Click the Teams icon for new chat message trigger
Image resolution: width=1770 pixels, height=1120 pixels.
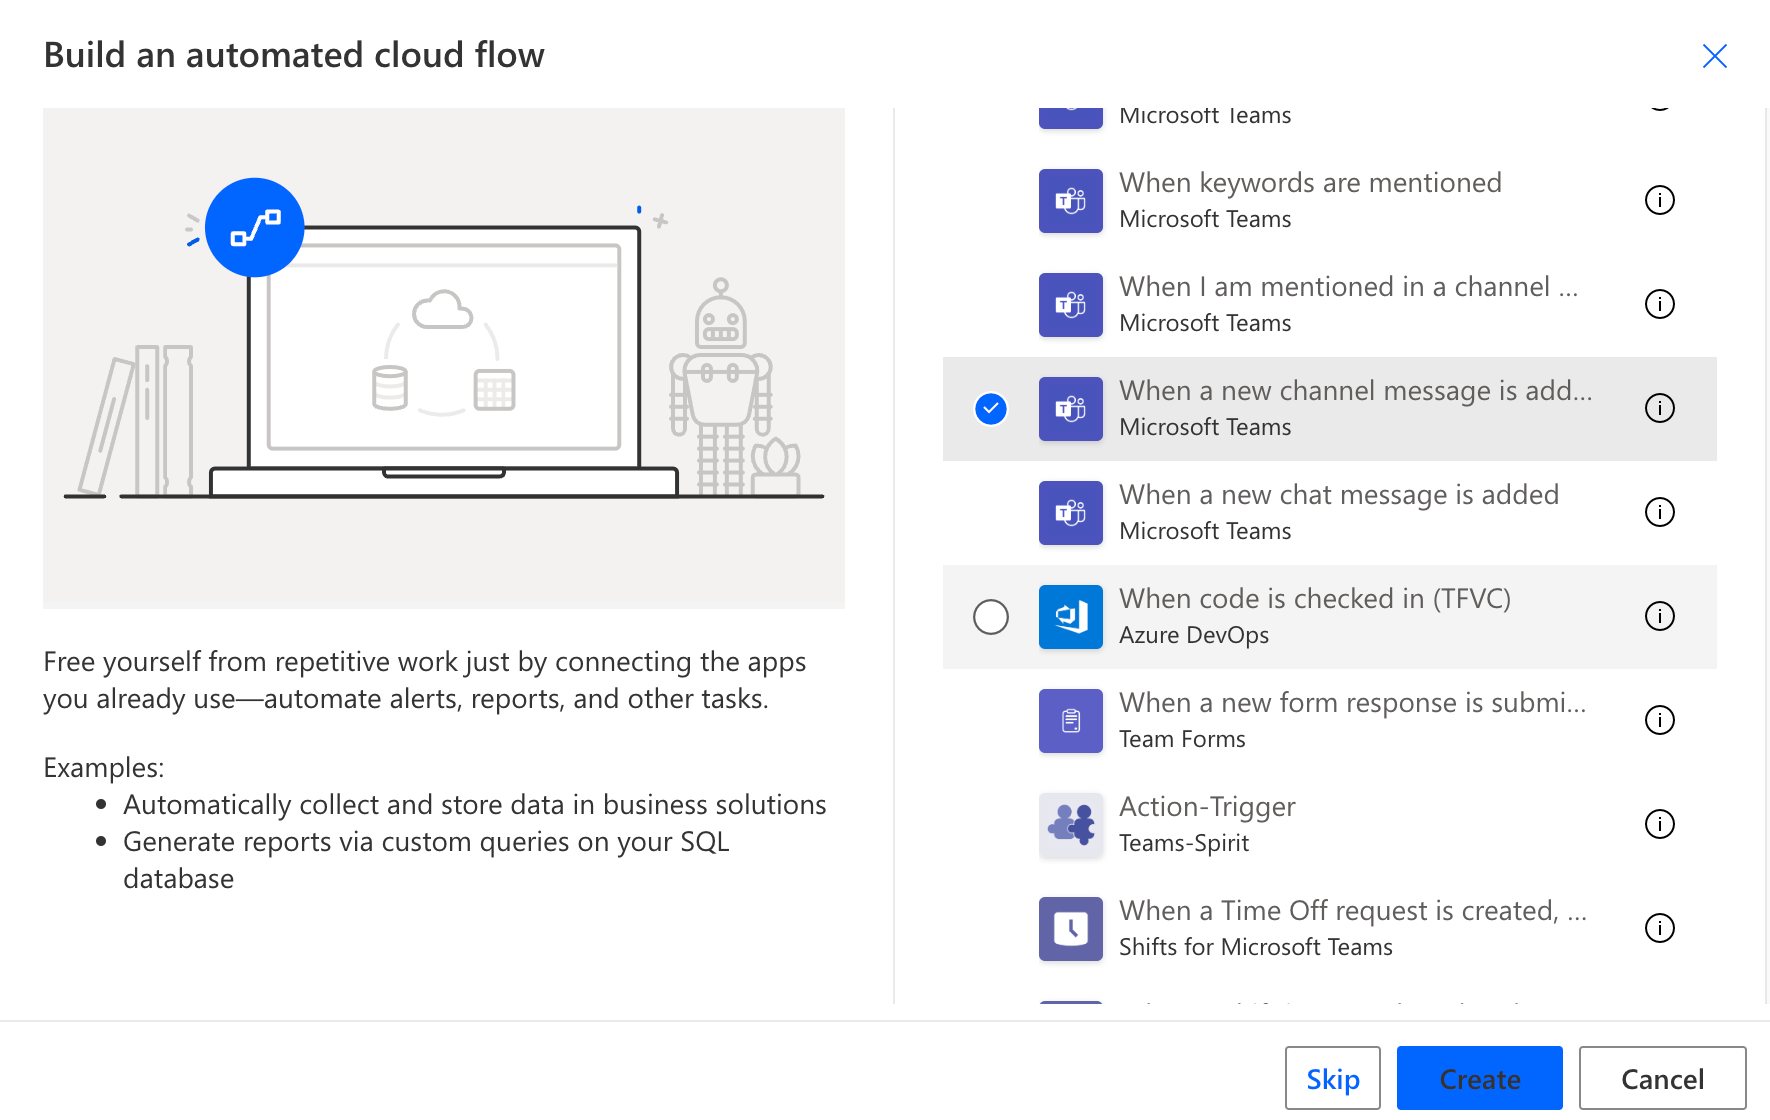point(1070,513)
